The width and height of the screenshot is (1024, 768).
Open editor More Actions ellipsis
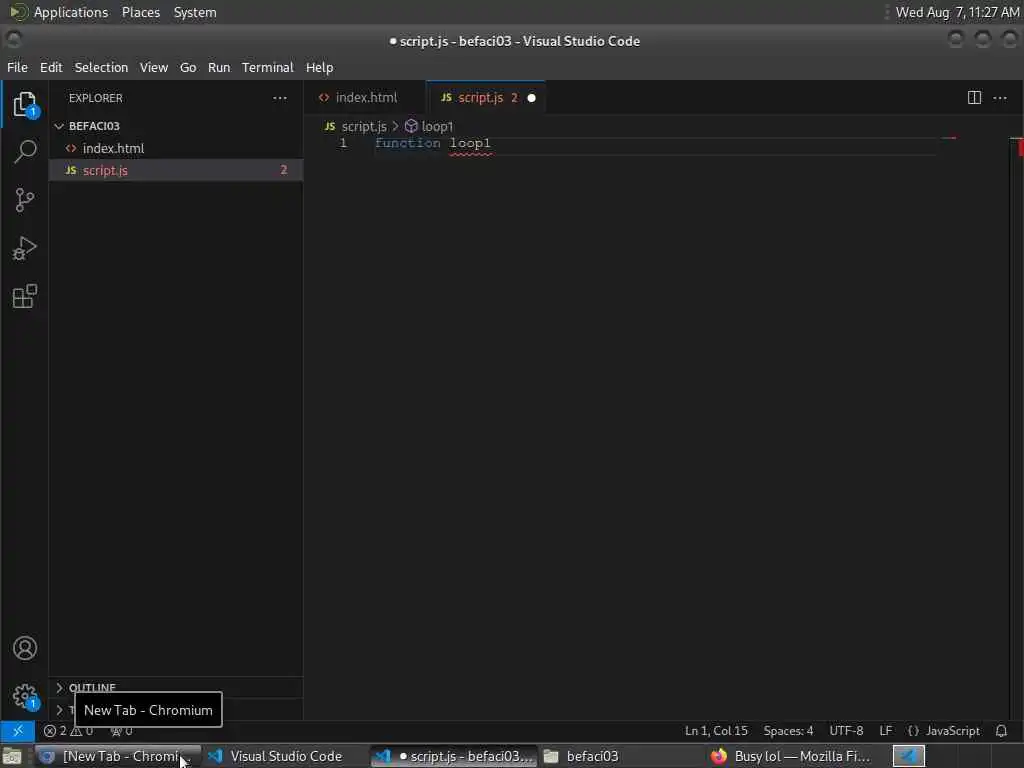1000,97
